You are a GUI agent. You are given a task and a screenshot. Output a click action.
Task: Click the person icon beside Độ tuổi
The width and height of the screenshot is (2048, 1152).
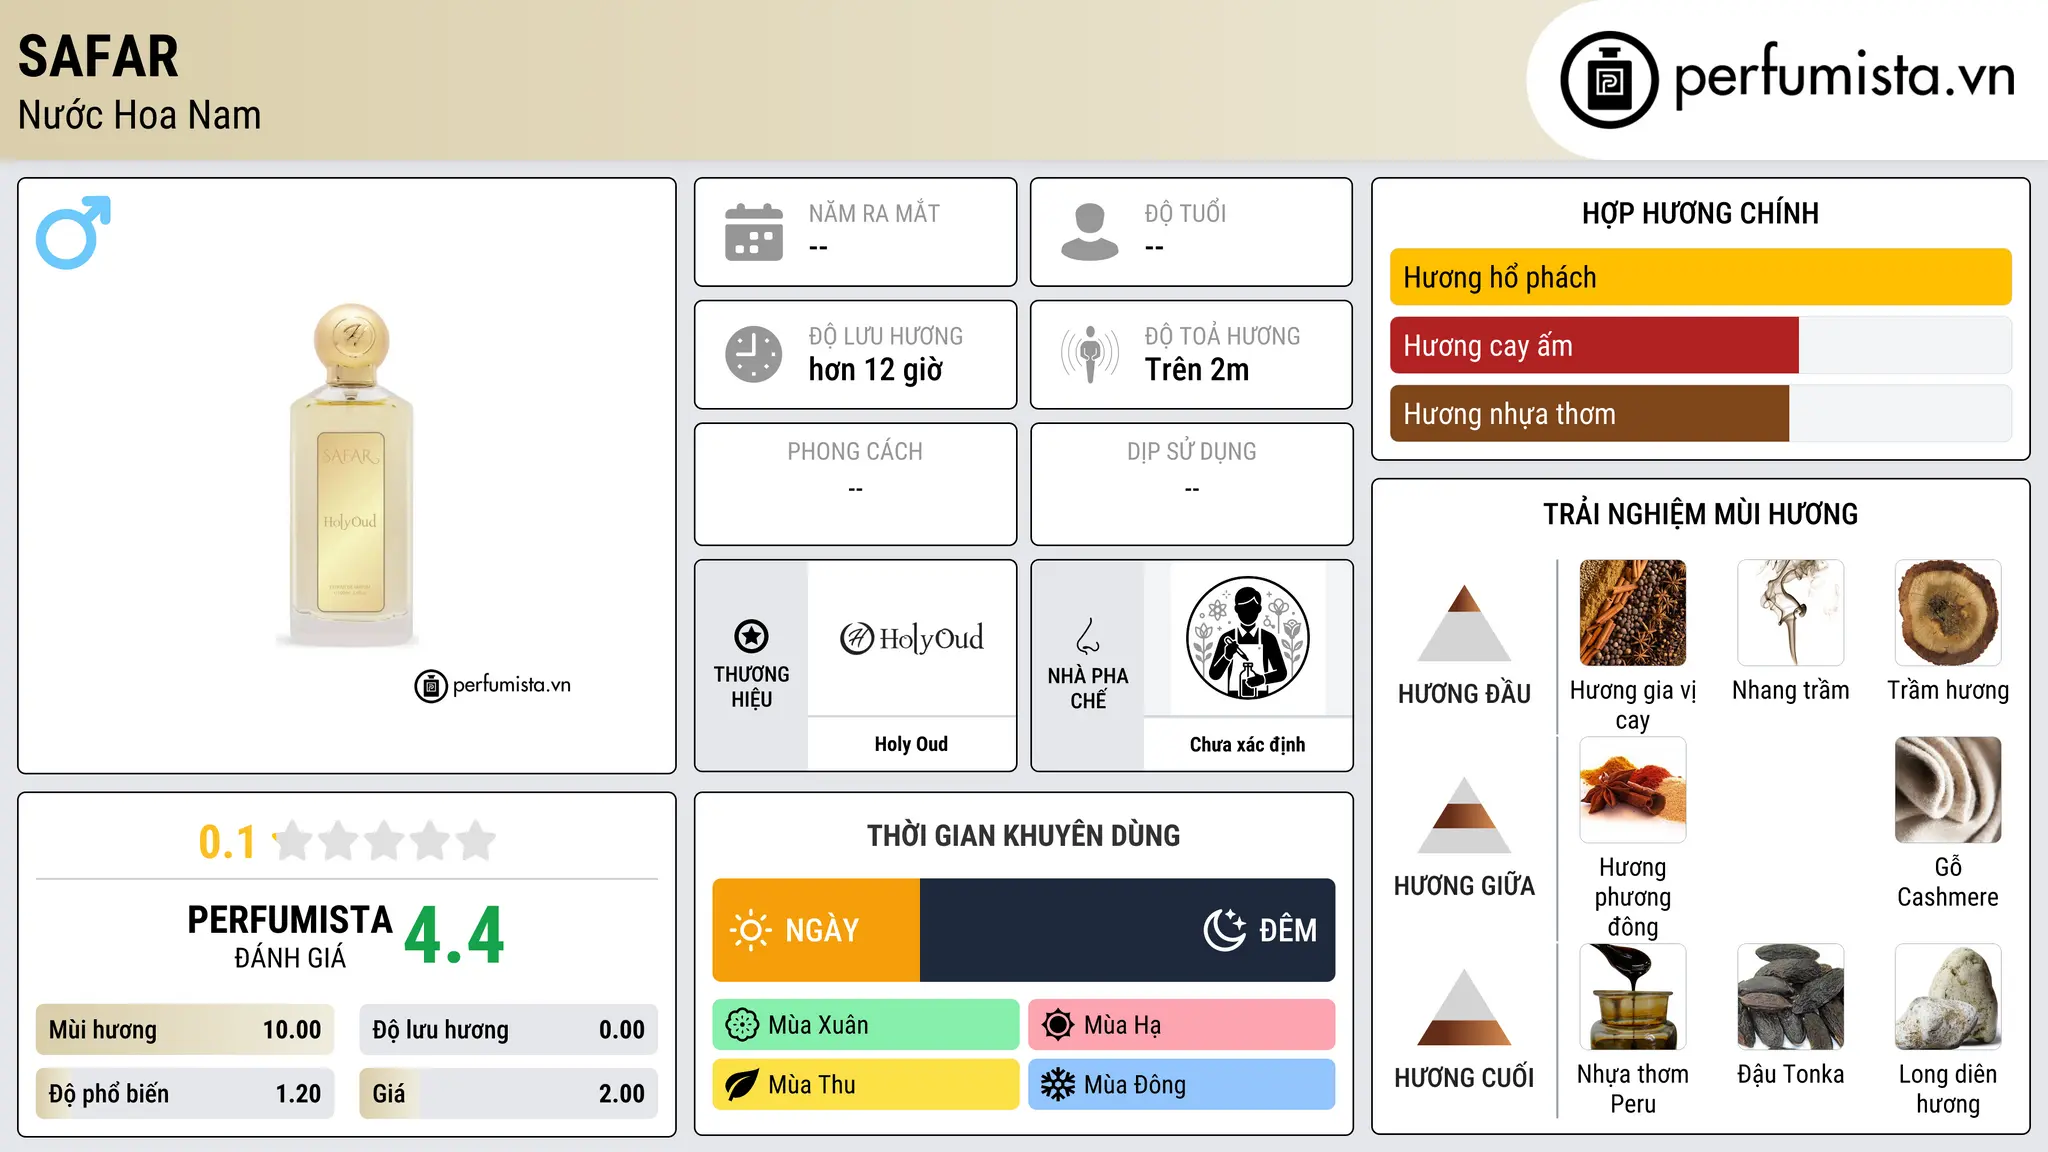click(1090, 232)
